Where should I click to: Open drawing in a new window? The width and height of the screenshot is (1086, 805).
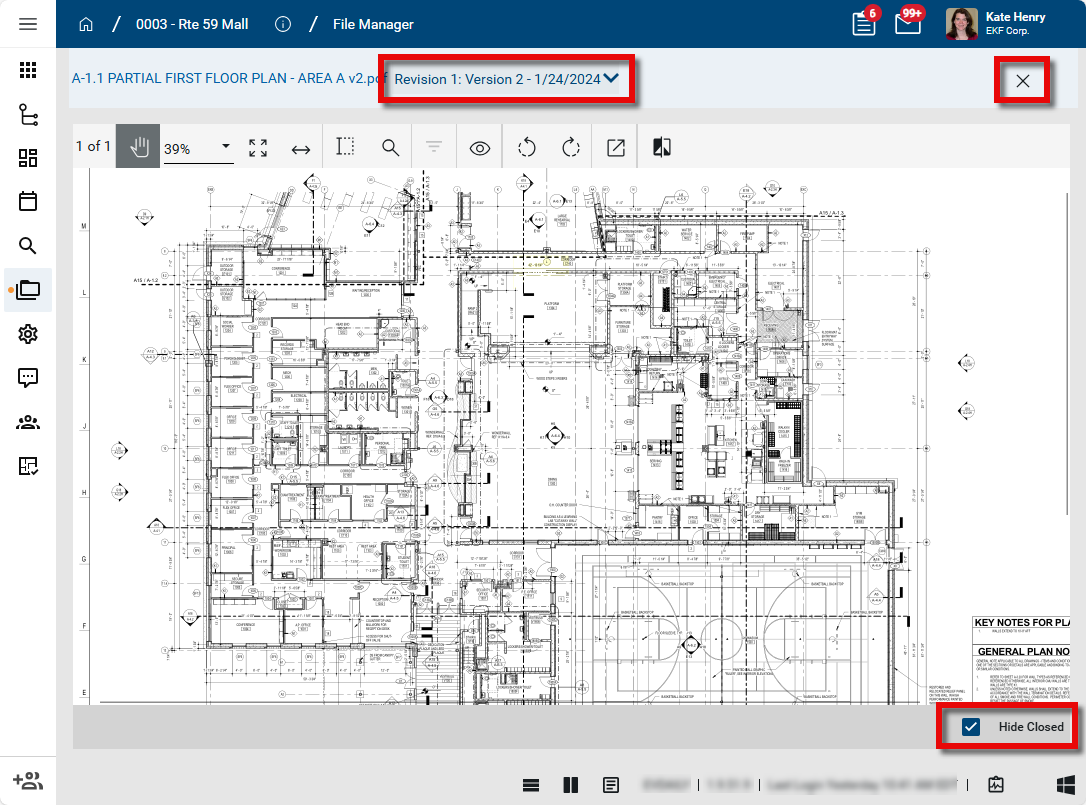[616, 148]
